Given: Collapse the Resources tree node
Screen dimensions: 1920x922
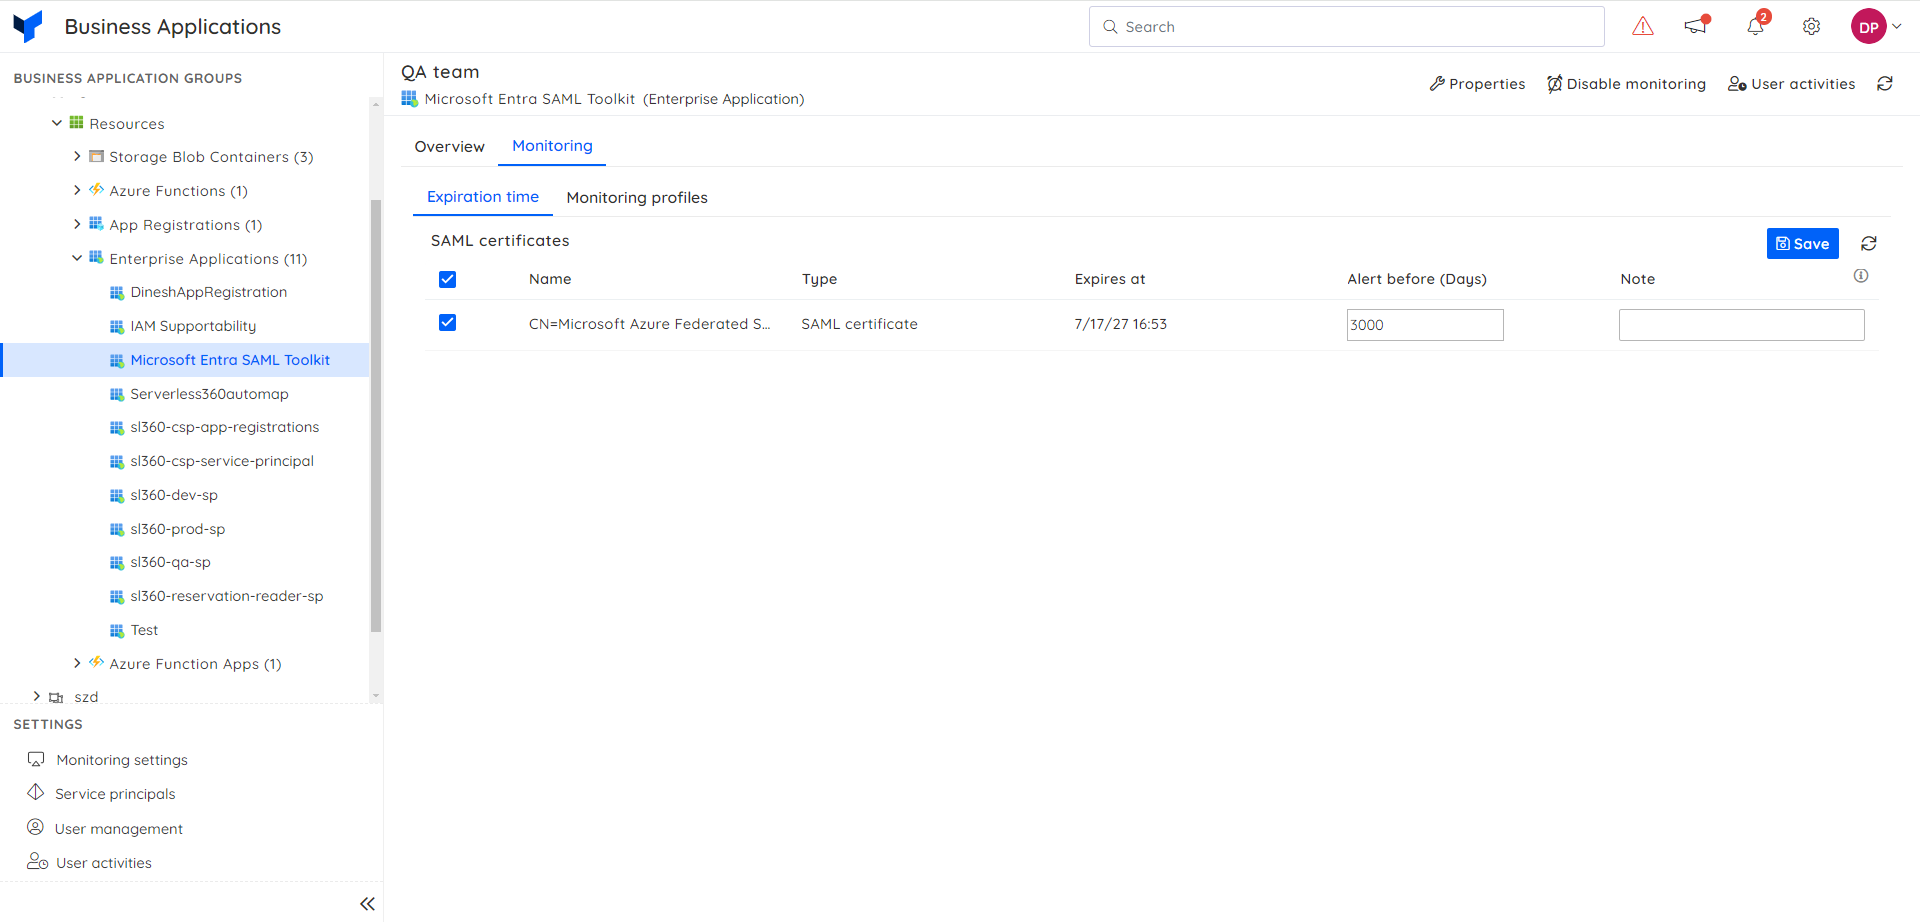Looking at the screenshot, I should (x=57, y=123).
